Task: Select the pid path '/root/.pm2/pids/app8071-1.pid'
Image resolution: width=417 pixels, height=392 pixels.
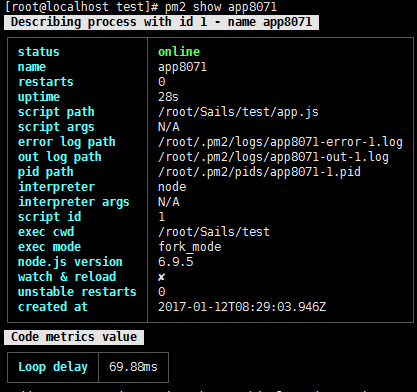Action: [259, 172]
